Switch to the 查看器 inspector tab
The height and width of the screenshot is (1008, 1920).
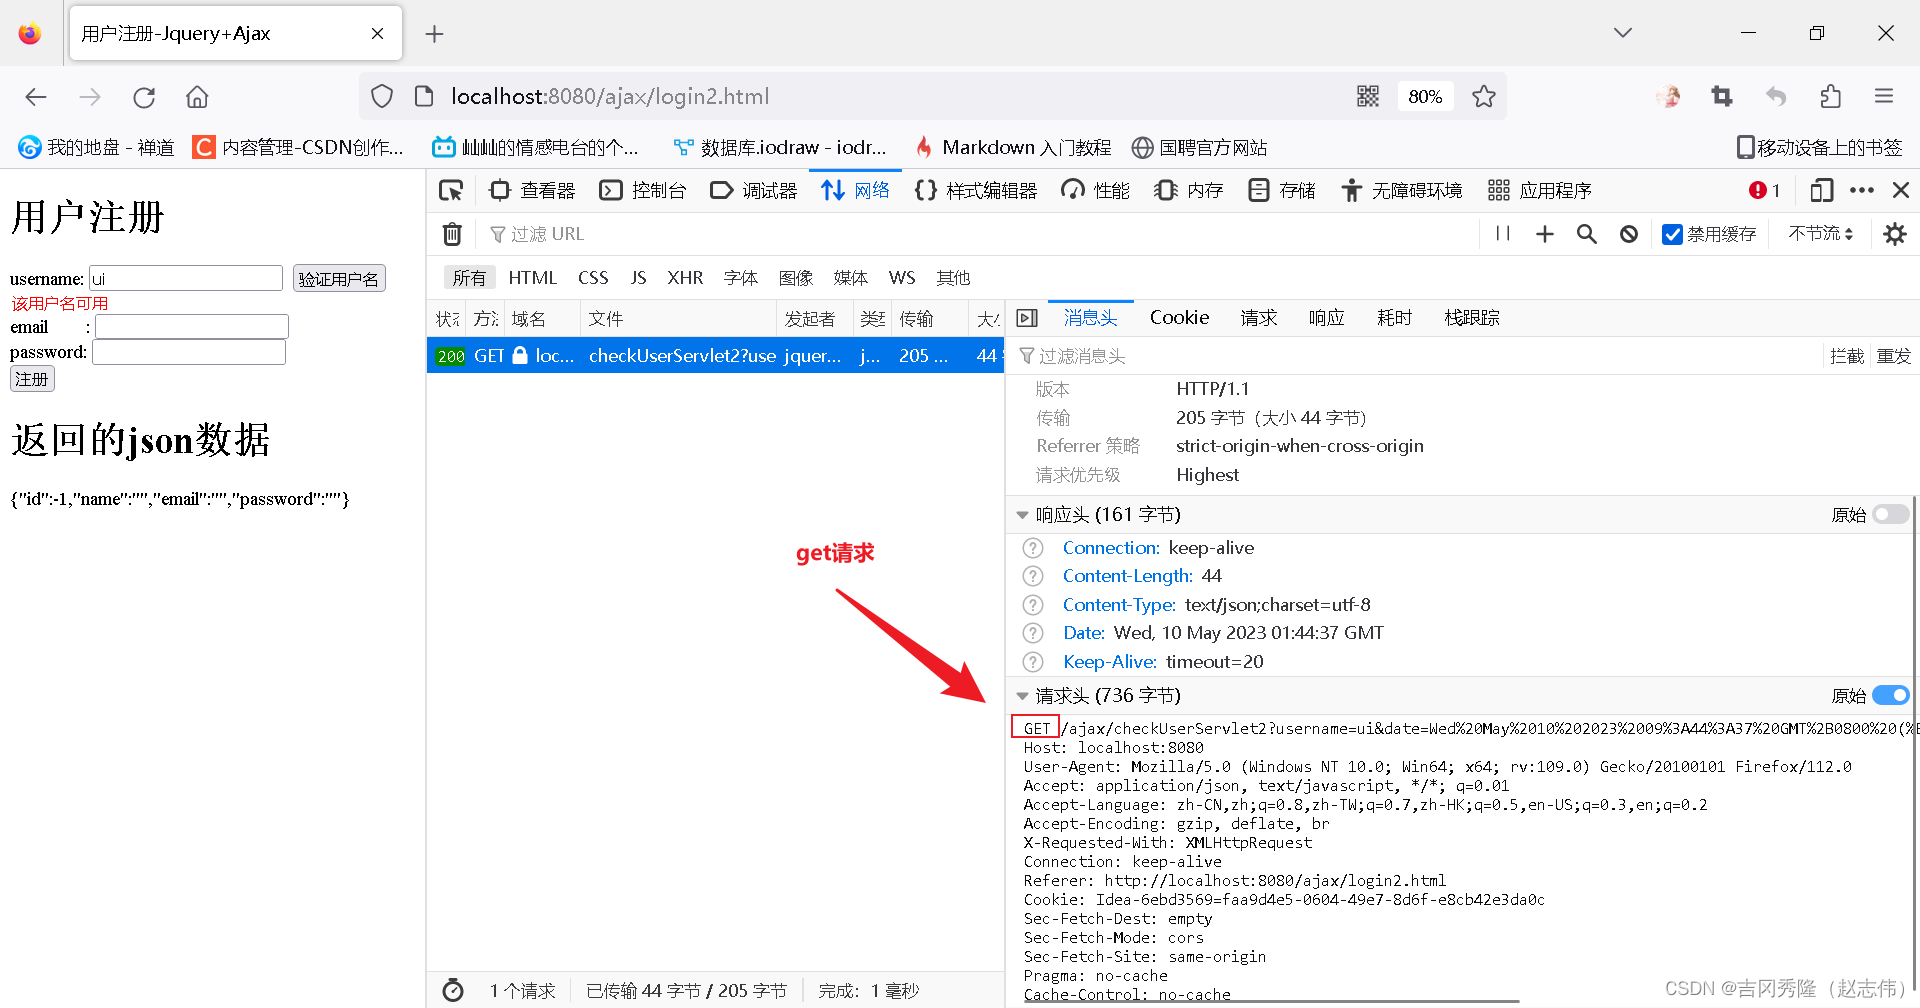pos(532,190)
